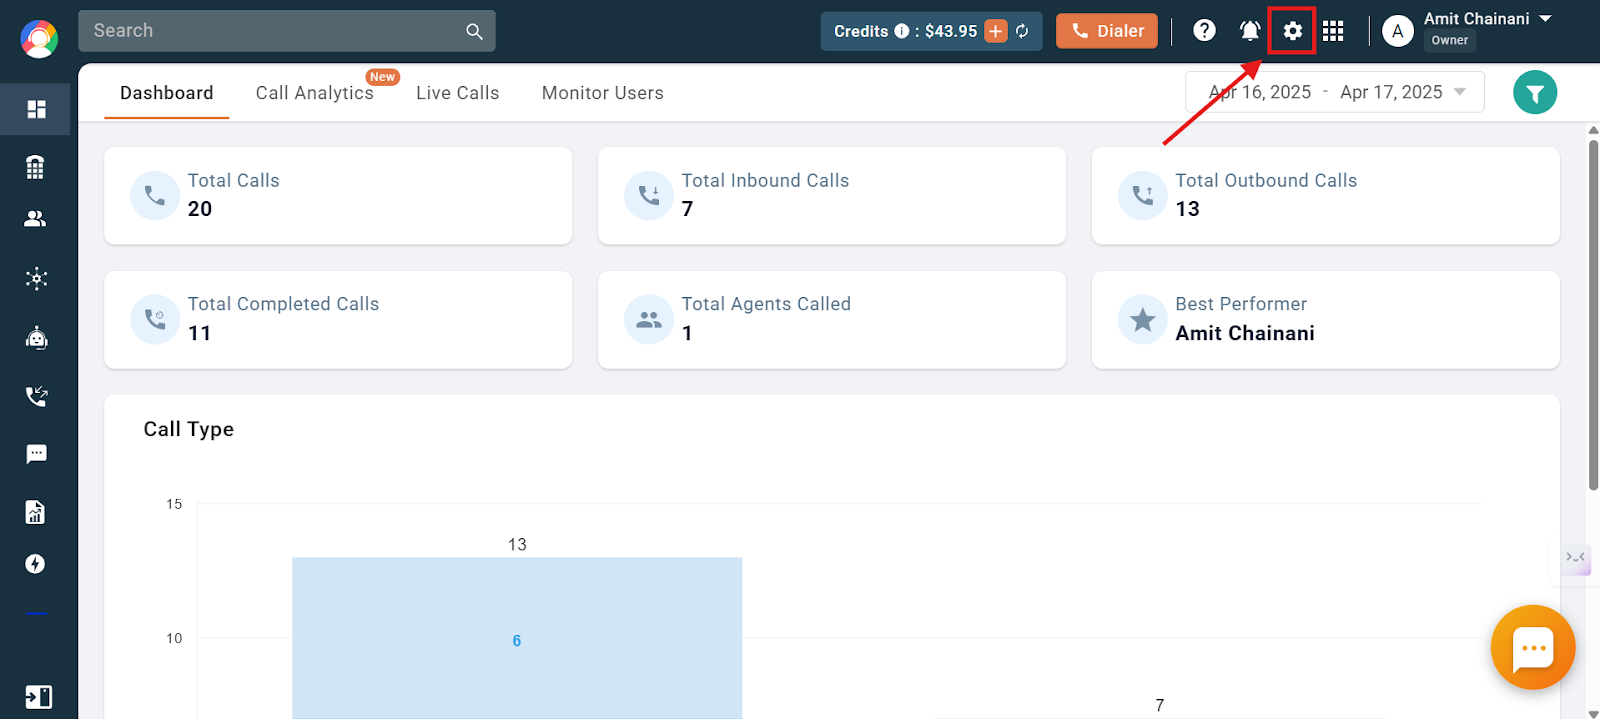The image size is (1600, 719).
Task: Open the messages chat sidebar icon
Action: tap(37, 454)
